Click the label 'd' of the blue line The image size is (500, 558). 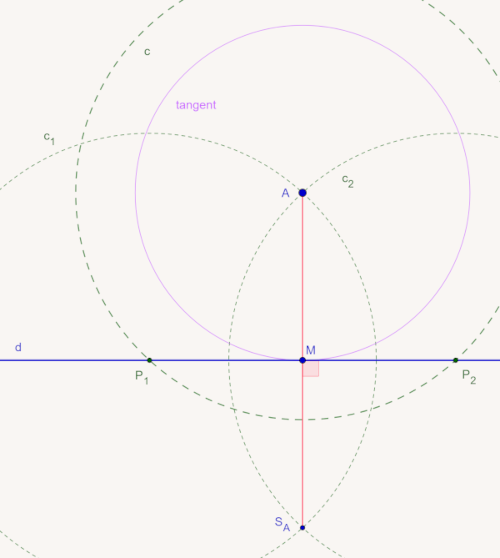(x=18, y=347)
